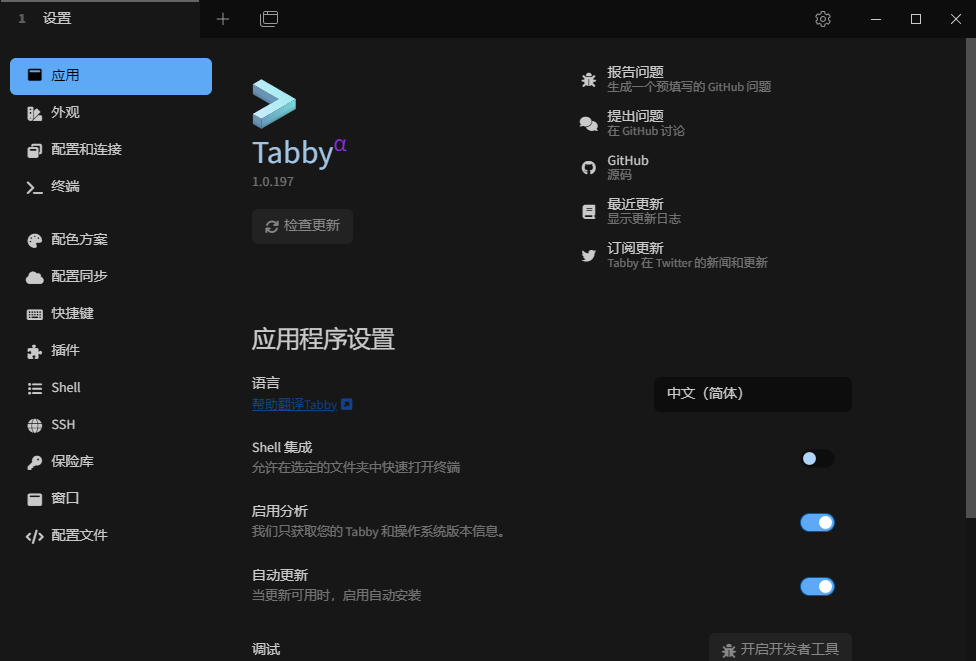Image resolution: width=976 pixels, height=661 pixels.
Task: Click the bug icon for 报告问题
Action: [588, 80]
